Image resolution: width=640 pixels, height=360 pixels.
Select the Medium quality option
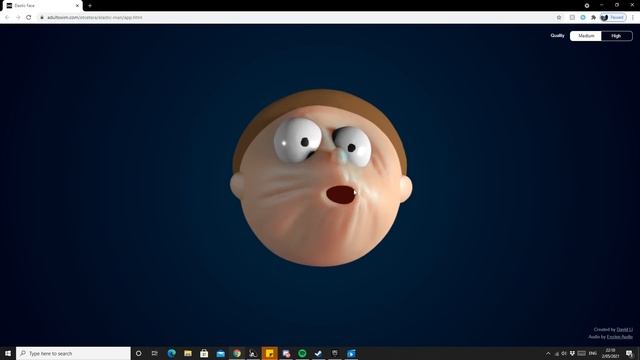[586, 36]
